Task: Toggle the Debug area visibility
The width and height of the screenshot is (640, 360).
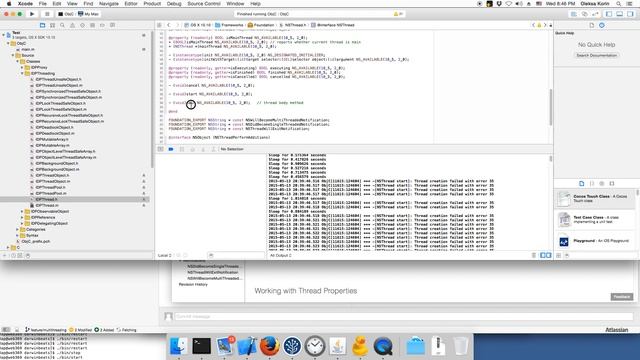Action: coord(620,14)
